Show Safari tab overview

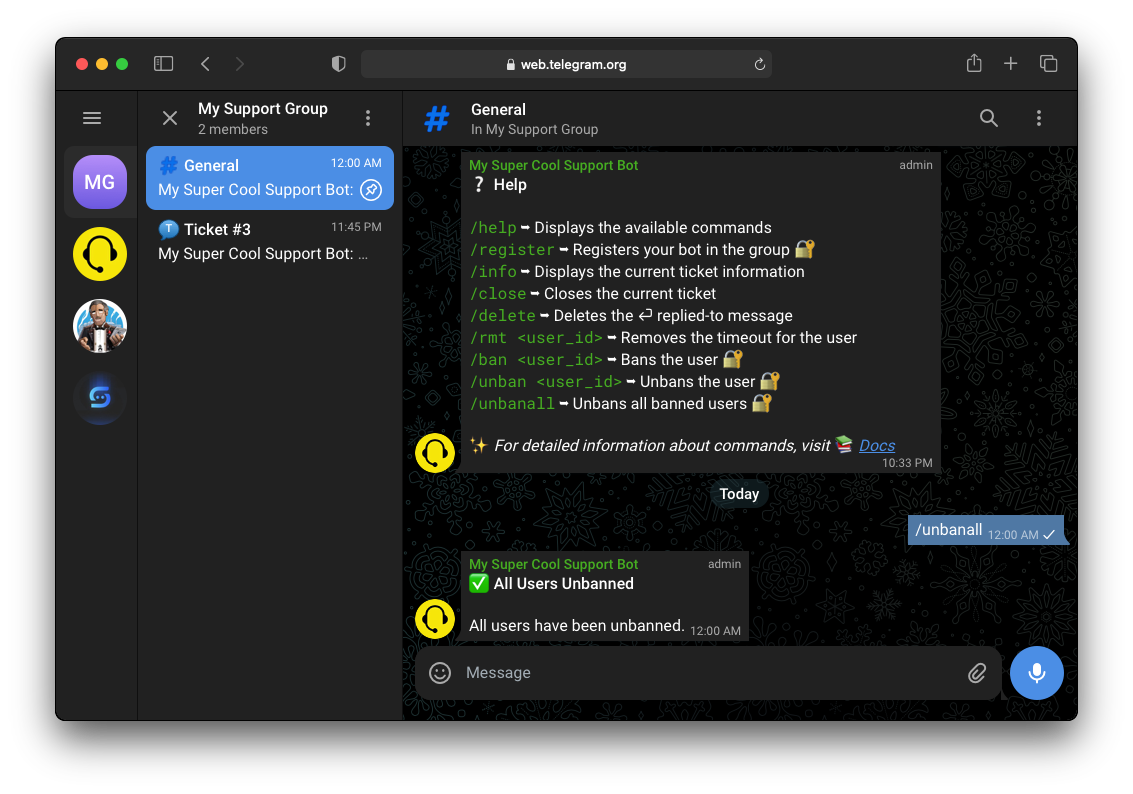[1048, 64]
